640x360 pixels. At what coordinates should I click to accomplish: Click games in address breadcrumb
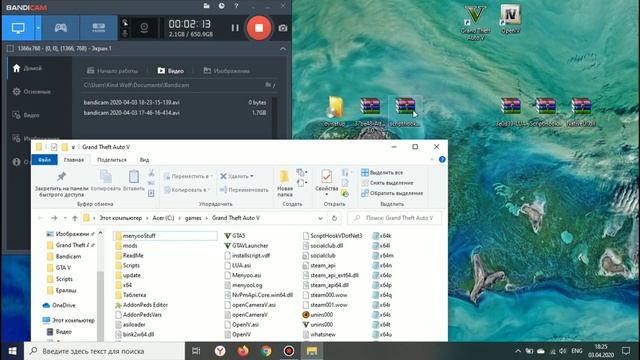pyautogui.click(x=193, y=218)
